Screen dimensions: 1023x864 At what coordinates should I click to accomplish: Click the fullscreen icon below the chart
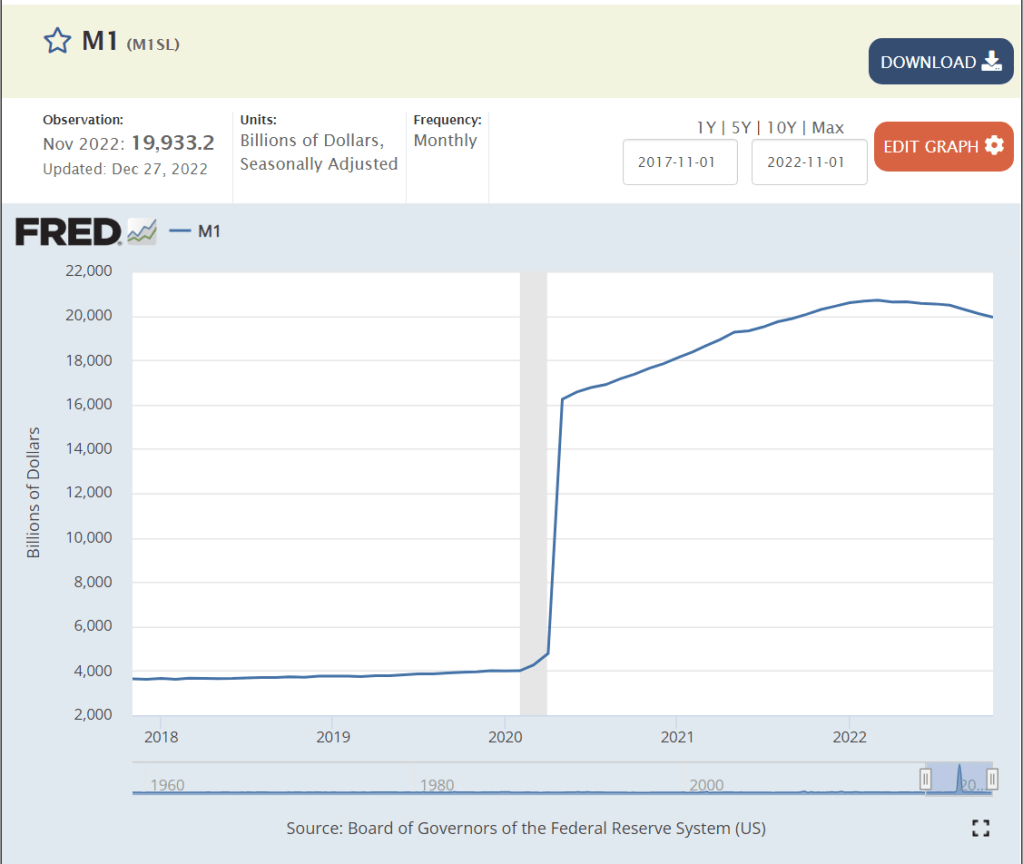[981, 827]
